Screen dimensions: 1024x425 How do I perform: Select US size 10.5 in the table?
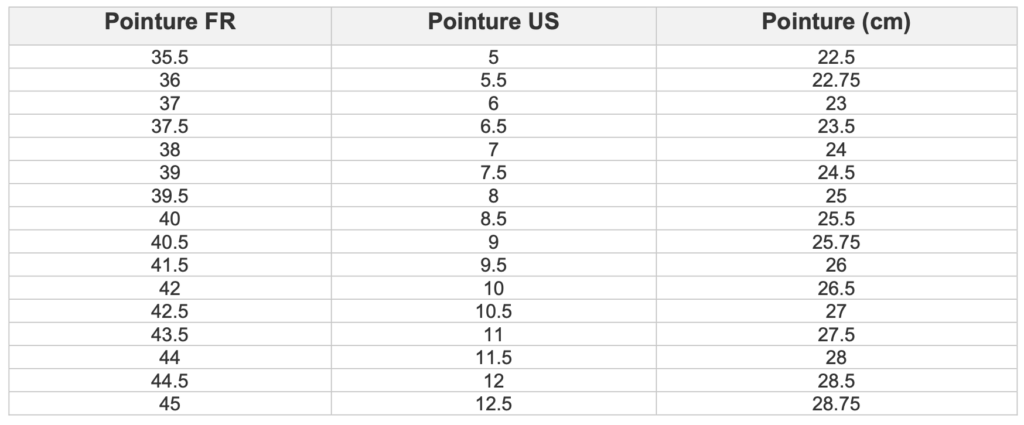pyautogui.click(x=493, y=311)
